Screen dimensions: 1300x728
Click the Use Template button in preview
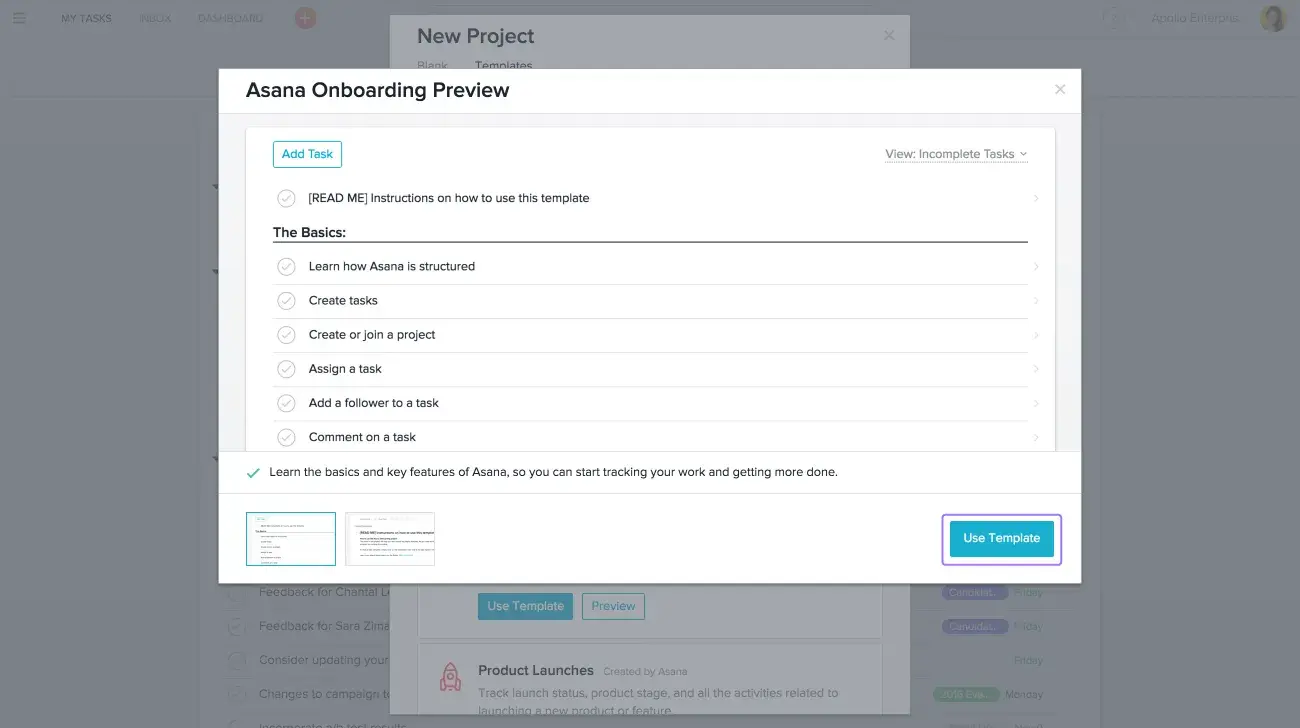point(1001,538)
